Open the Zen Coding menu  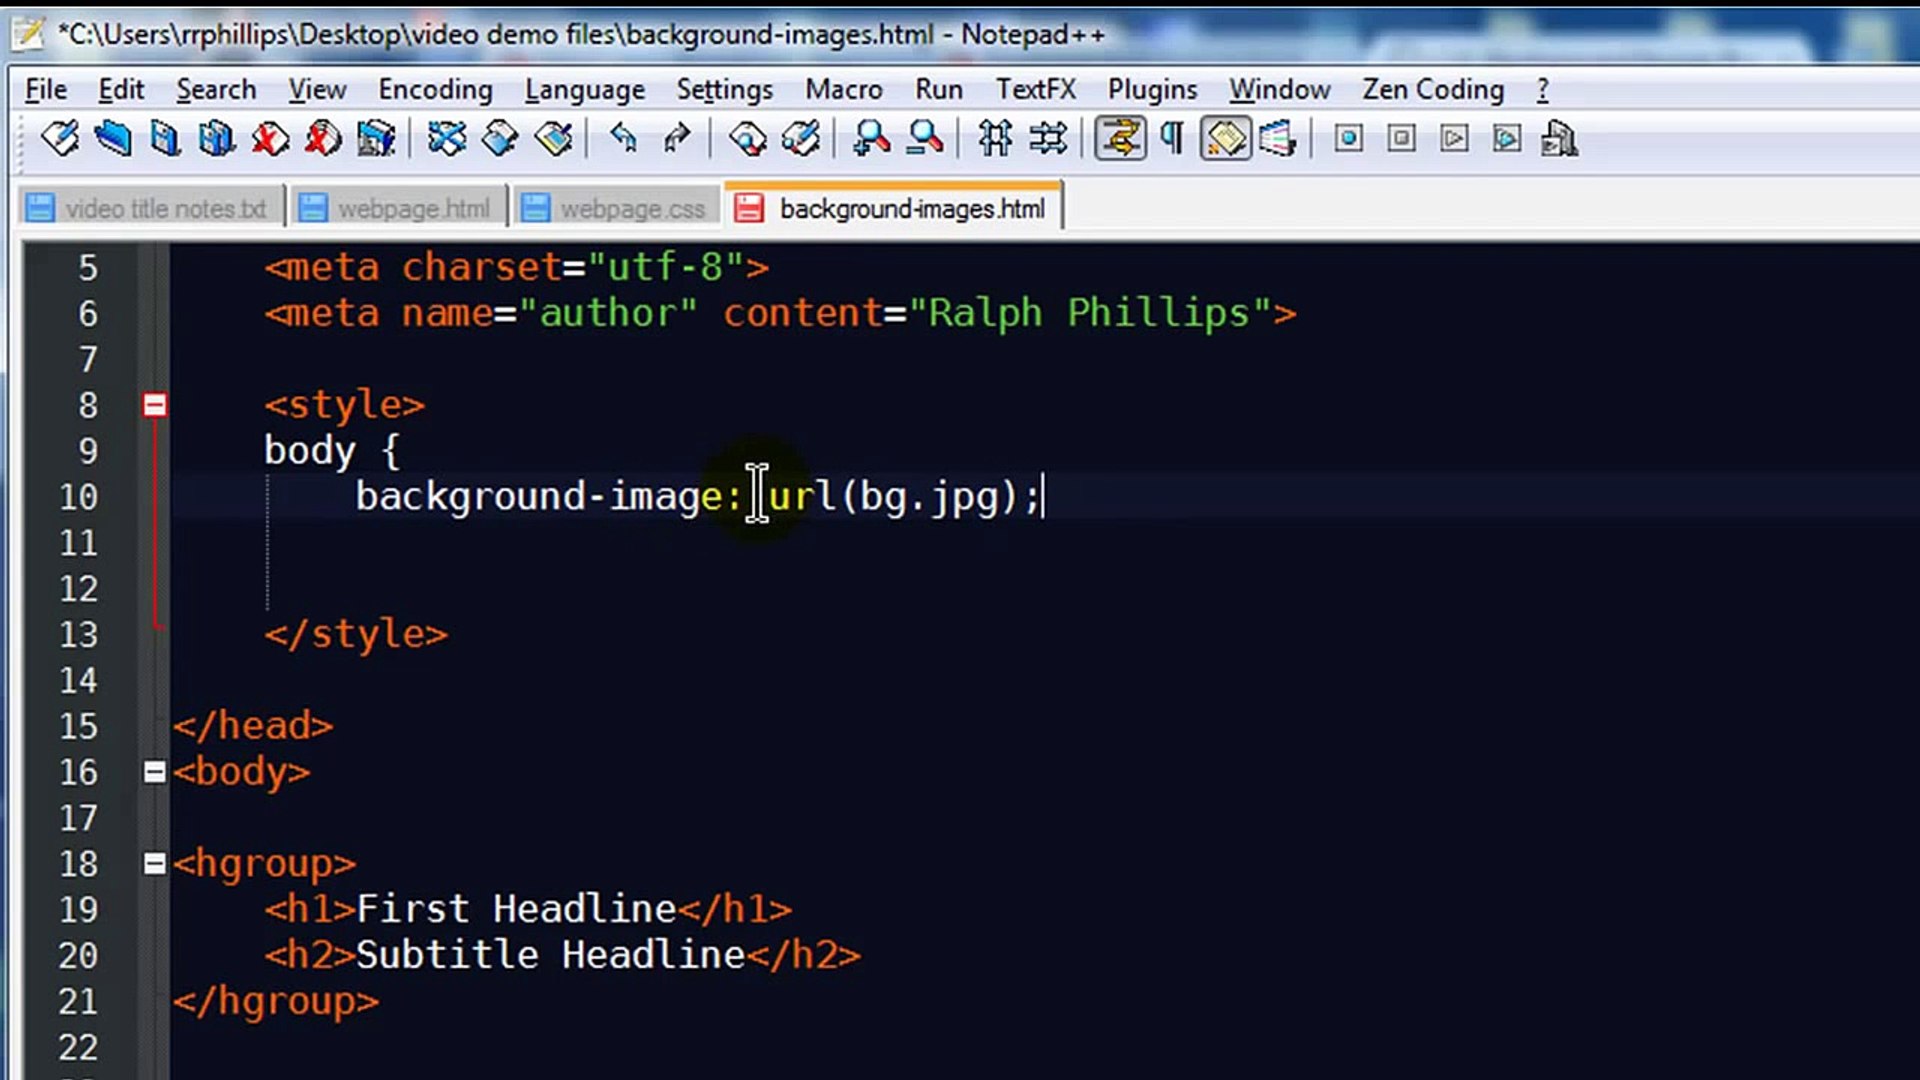(x=1432, y=90)
